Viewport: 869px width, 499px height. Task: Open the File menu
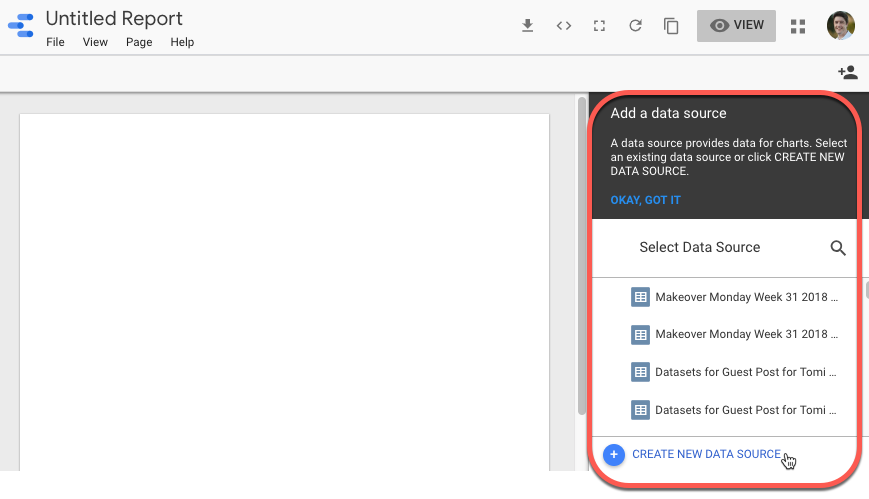tap(55, 42)
